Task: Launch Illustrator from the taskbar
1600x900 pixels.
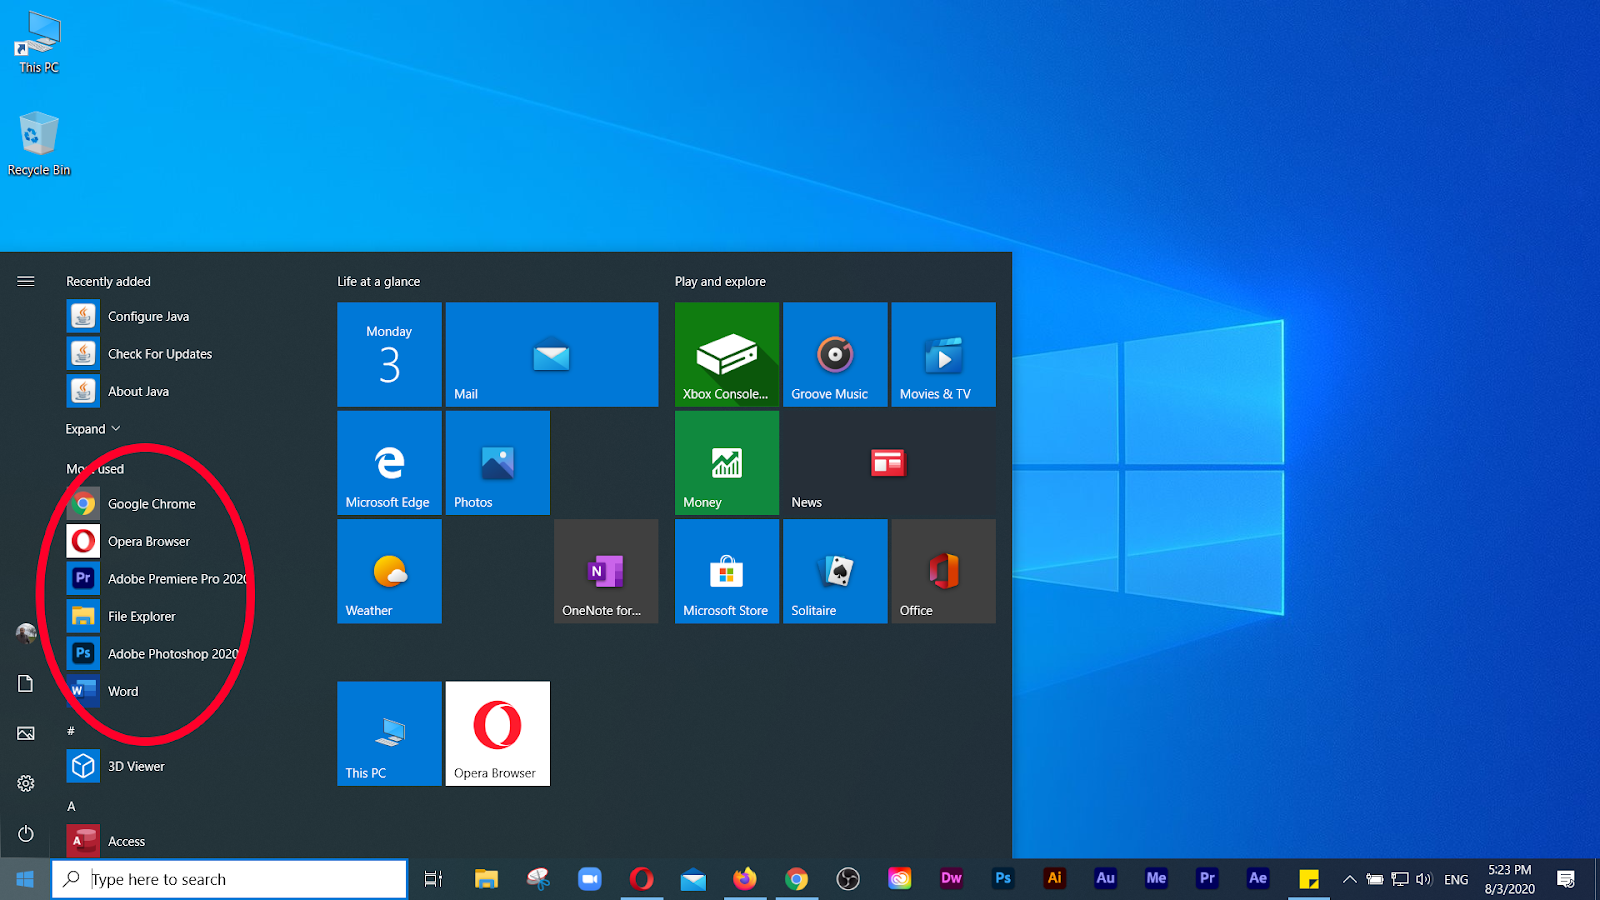Action: click(x=1054, y=879)
